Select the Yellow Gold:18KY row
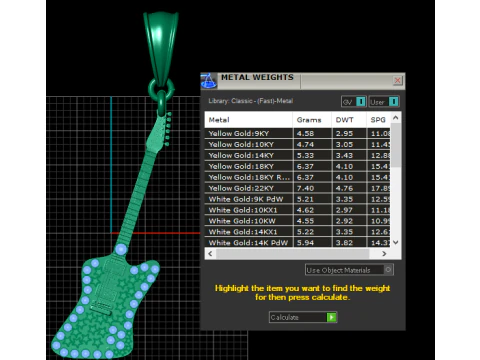The height and width of the screenshot is (360, 480). coord(297,166)
